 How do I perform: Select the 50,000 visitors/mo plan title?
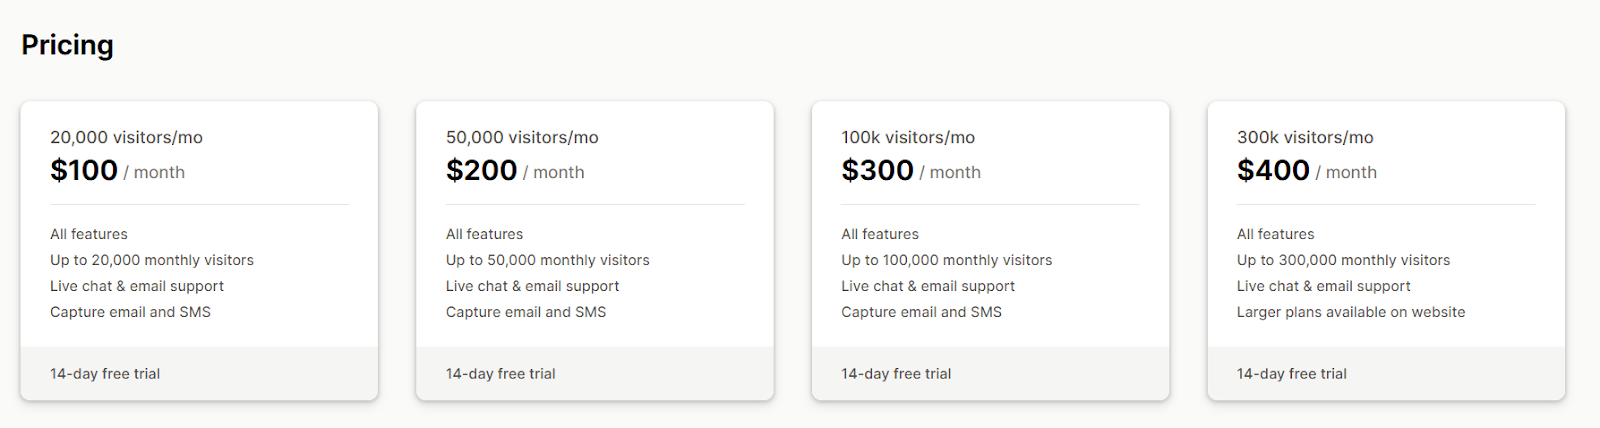tap(522, 137)
